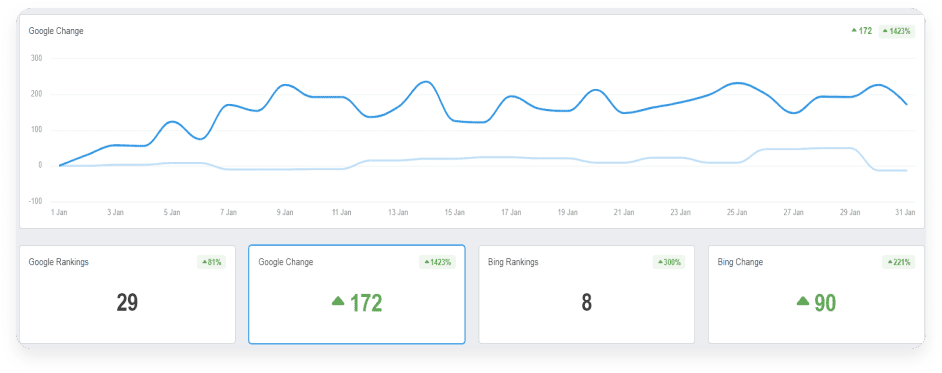Click the 5 Jan axis label
Viewport: 942px width, 373px height.
[x=172, y=213]
